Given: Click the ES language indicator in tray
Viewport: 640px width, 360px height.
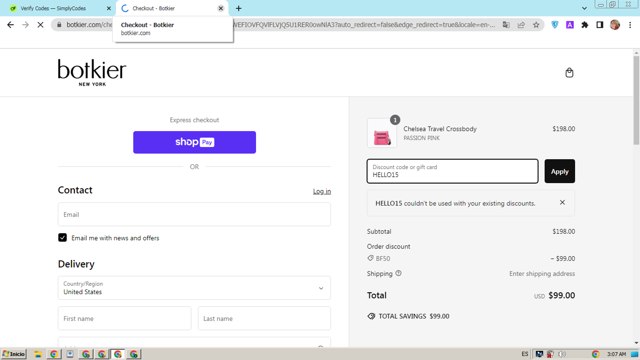Looking at the screenshot, I should pos(524,354).
